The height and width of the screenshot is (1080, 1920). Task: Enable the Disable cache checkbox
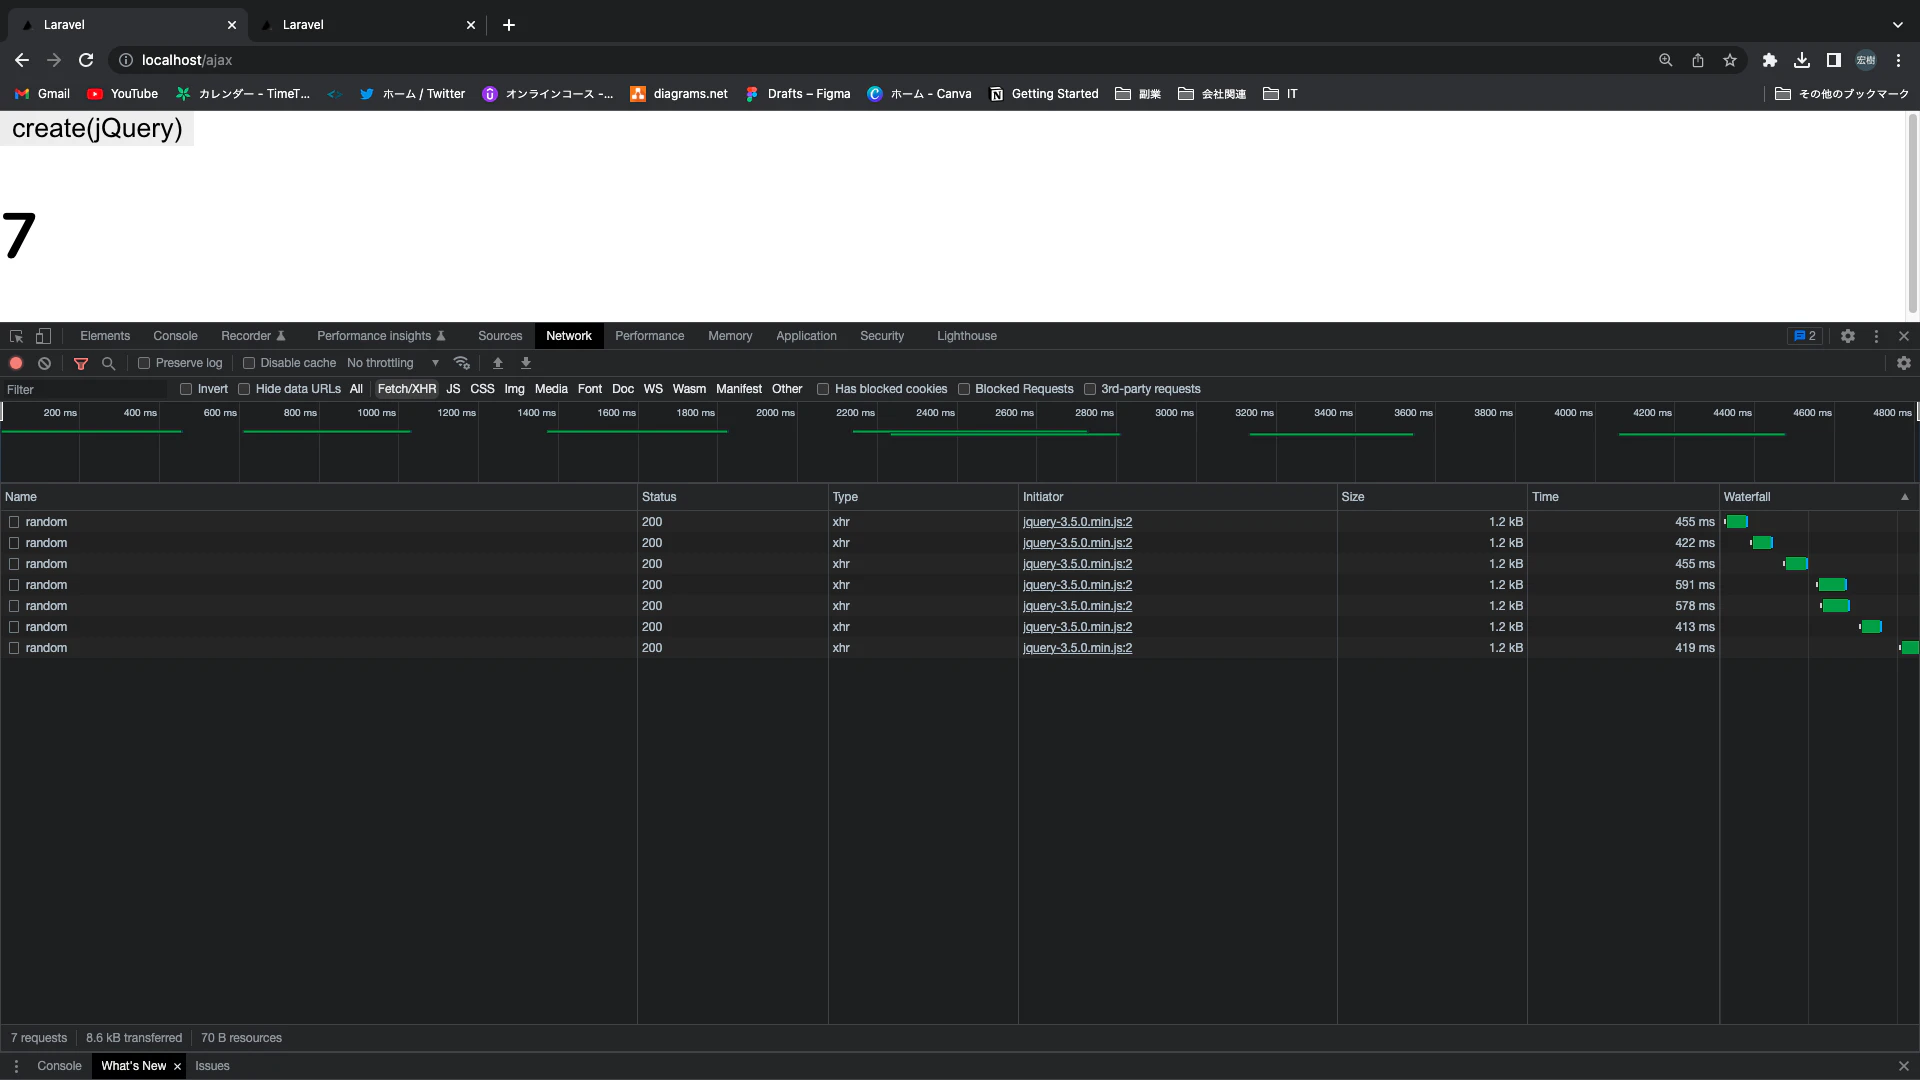[249, 364]
